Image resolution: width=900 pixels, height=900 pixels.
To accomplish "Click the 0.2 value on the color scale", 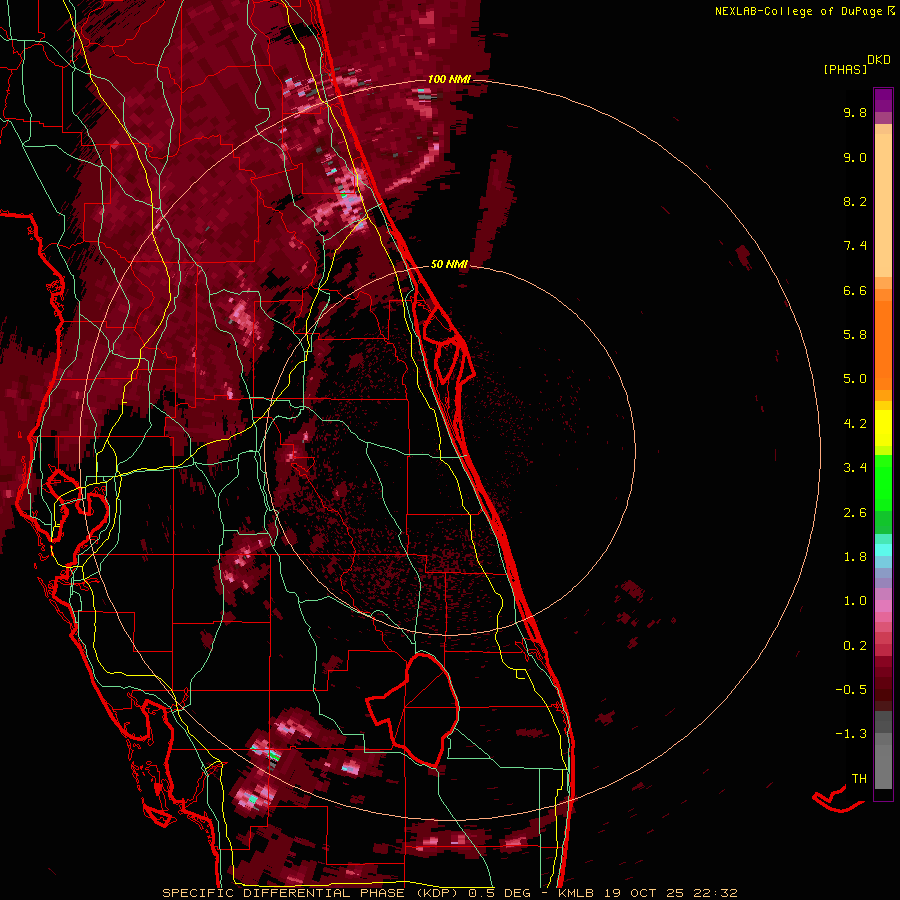I will [x=855, y=646].
